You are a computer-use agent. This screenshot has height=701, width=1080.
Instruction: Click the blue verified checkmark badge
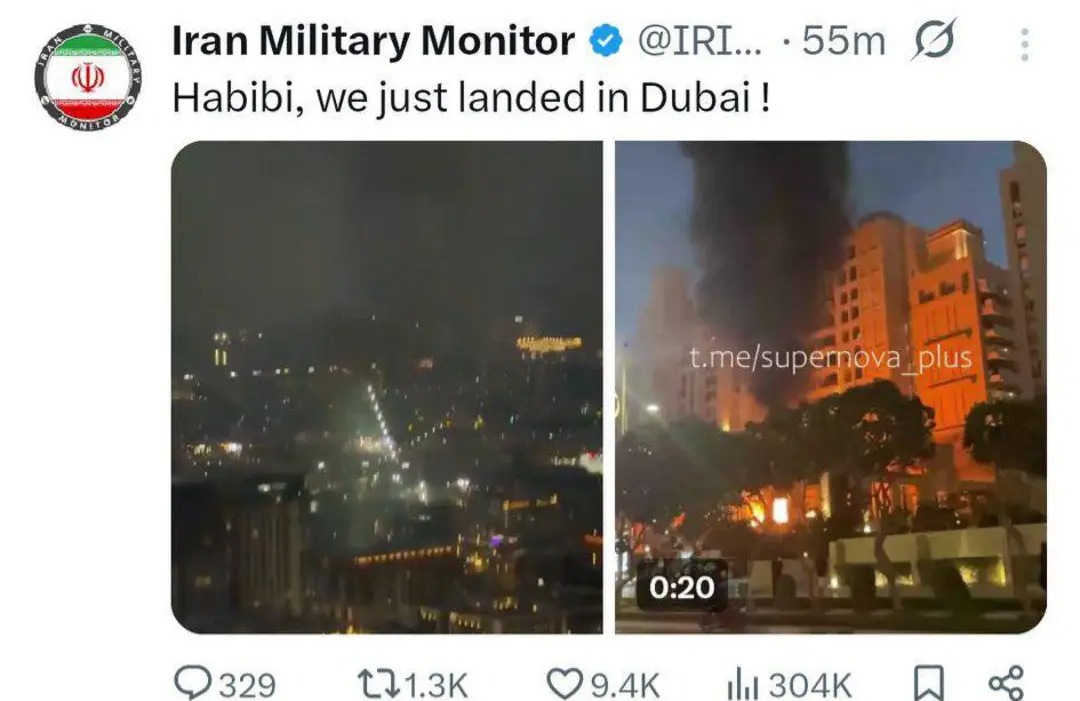(x=605, y=41)
